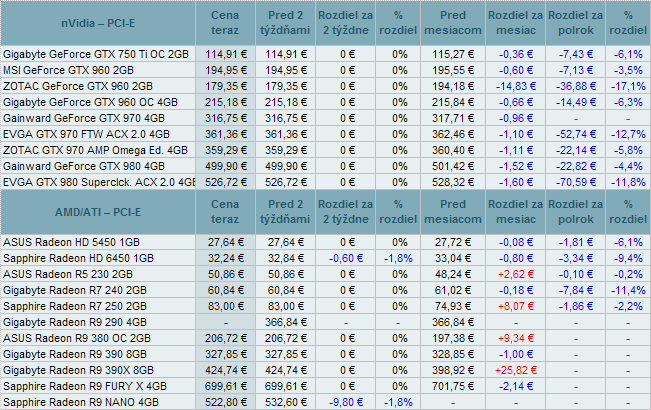Viewport: 651px width, 410px height.
Task: Click the 'AMD/ATI – PCI-E' section header
Action: tap(98, 212)
